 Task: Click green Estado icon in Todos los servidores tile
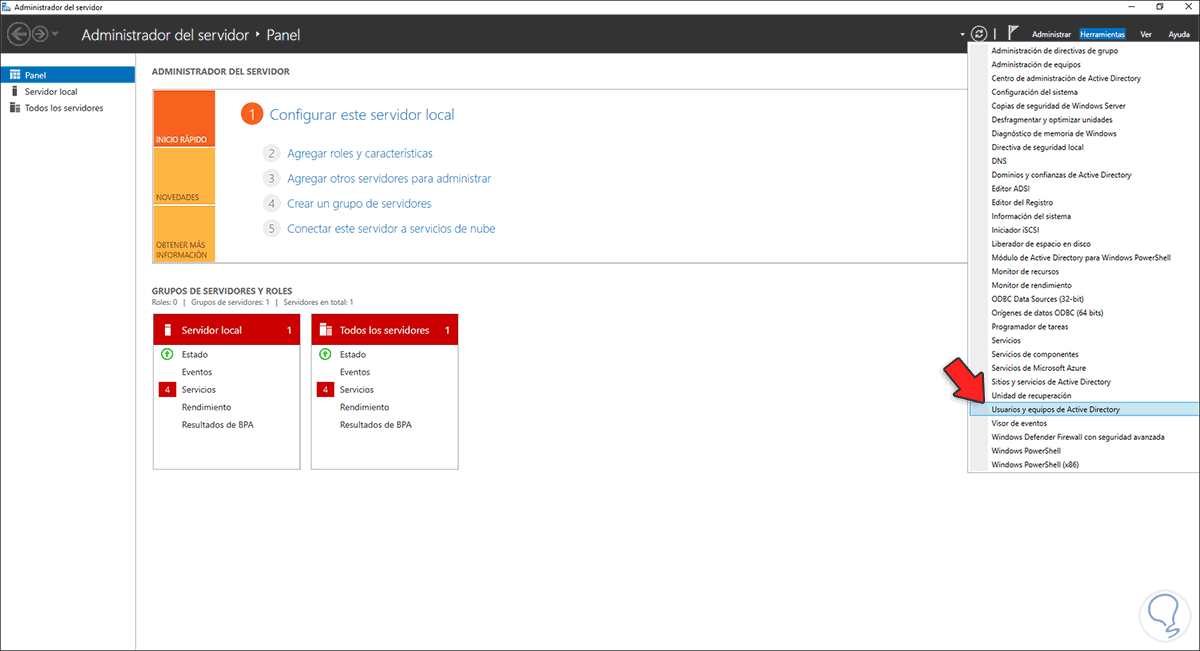325,354
